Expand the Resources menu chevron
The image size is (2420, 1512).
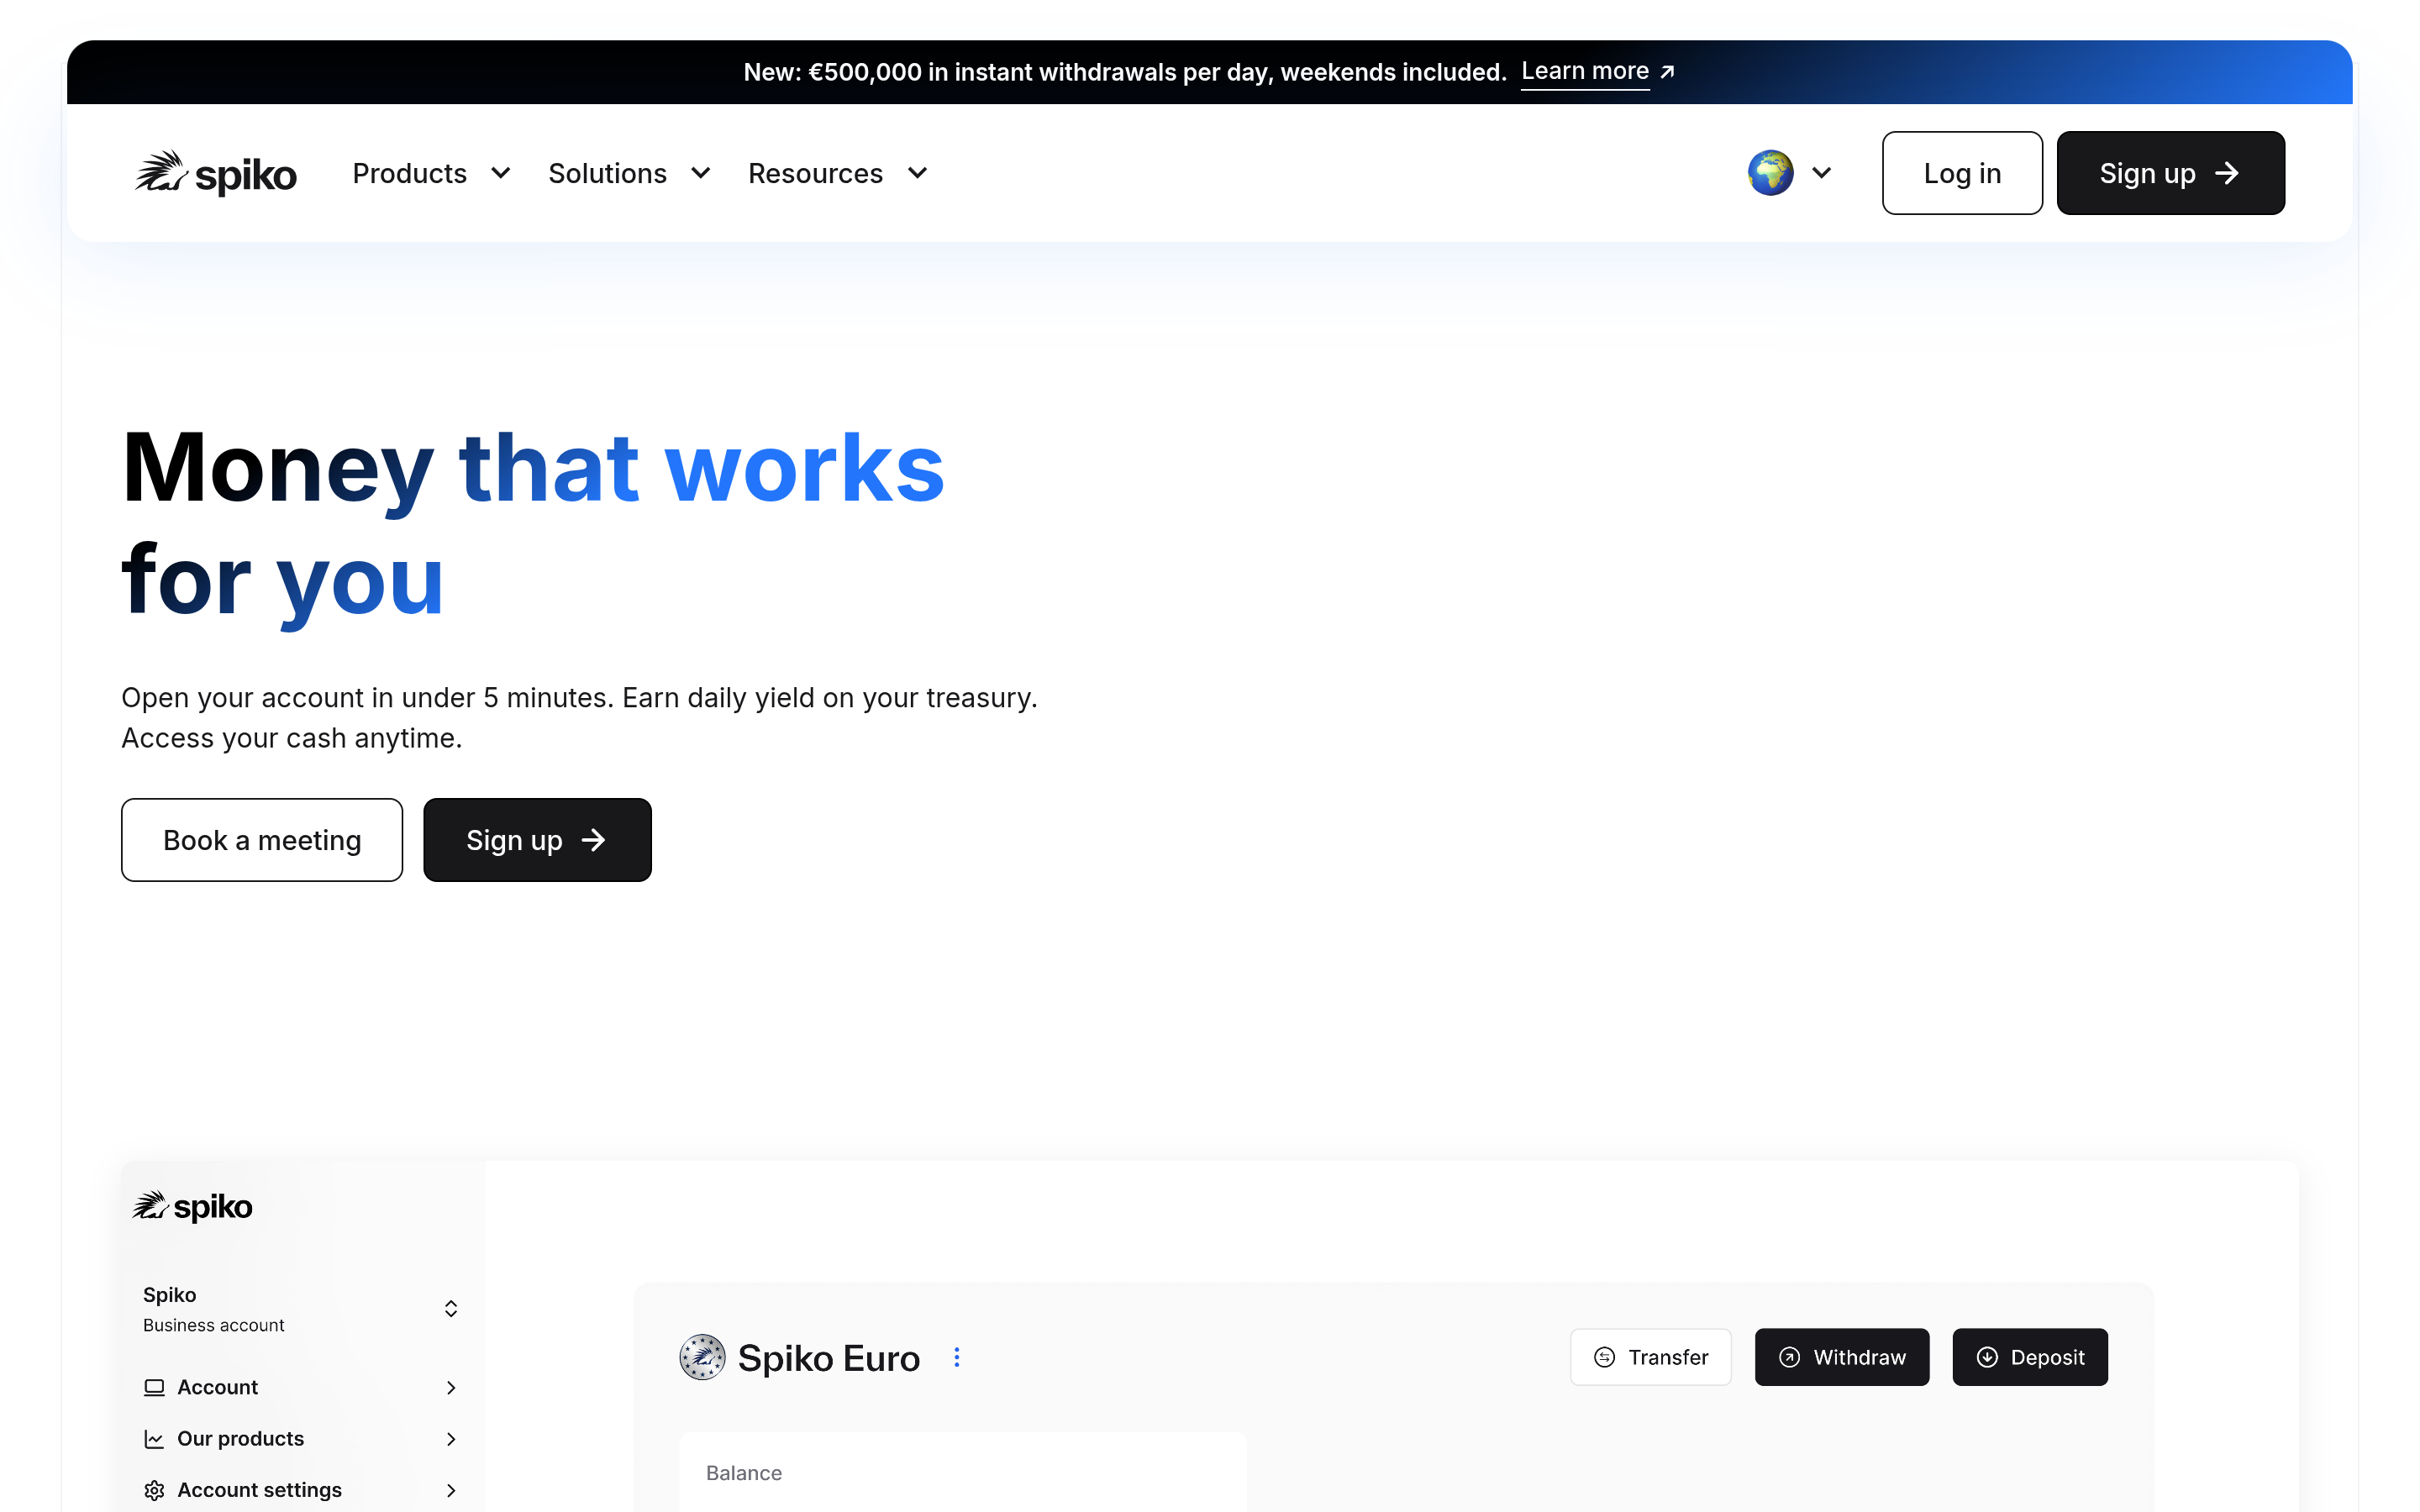click(x=917, y=173)
